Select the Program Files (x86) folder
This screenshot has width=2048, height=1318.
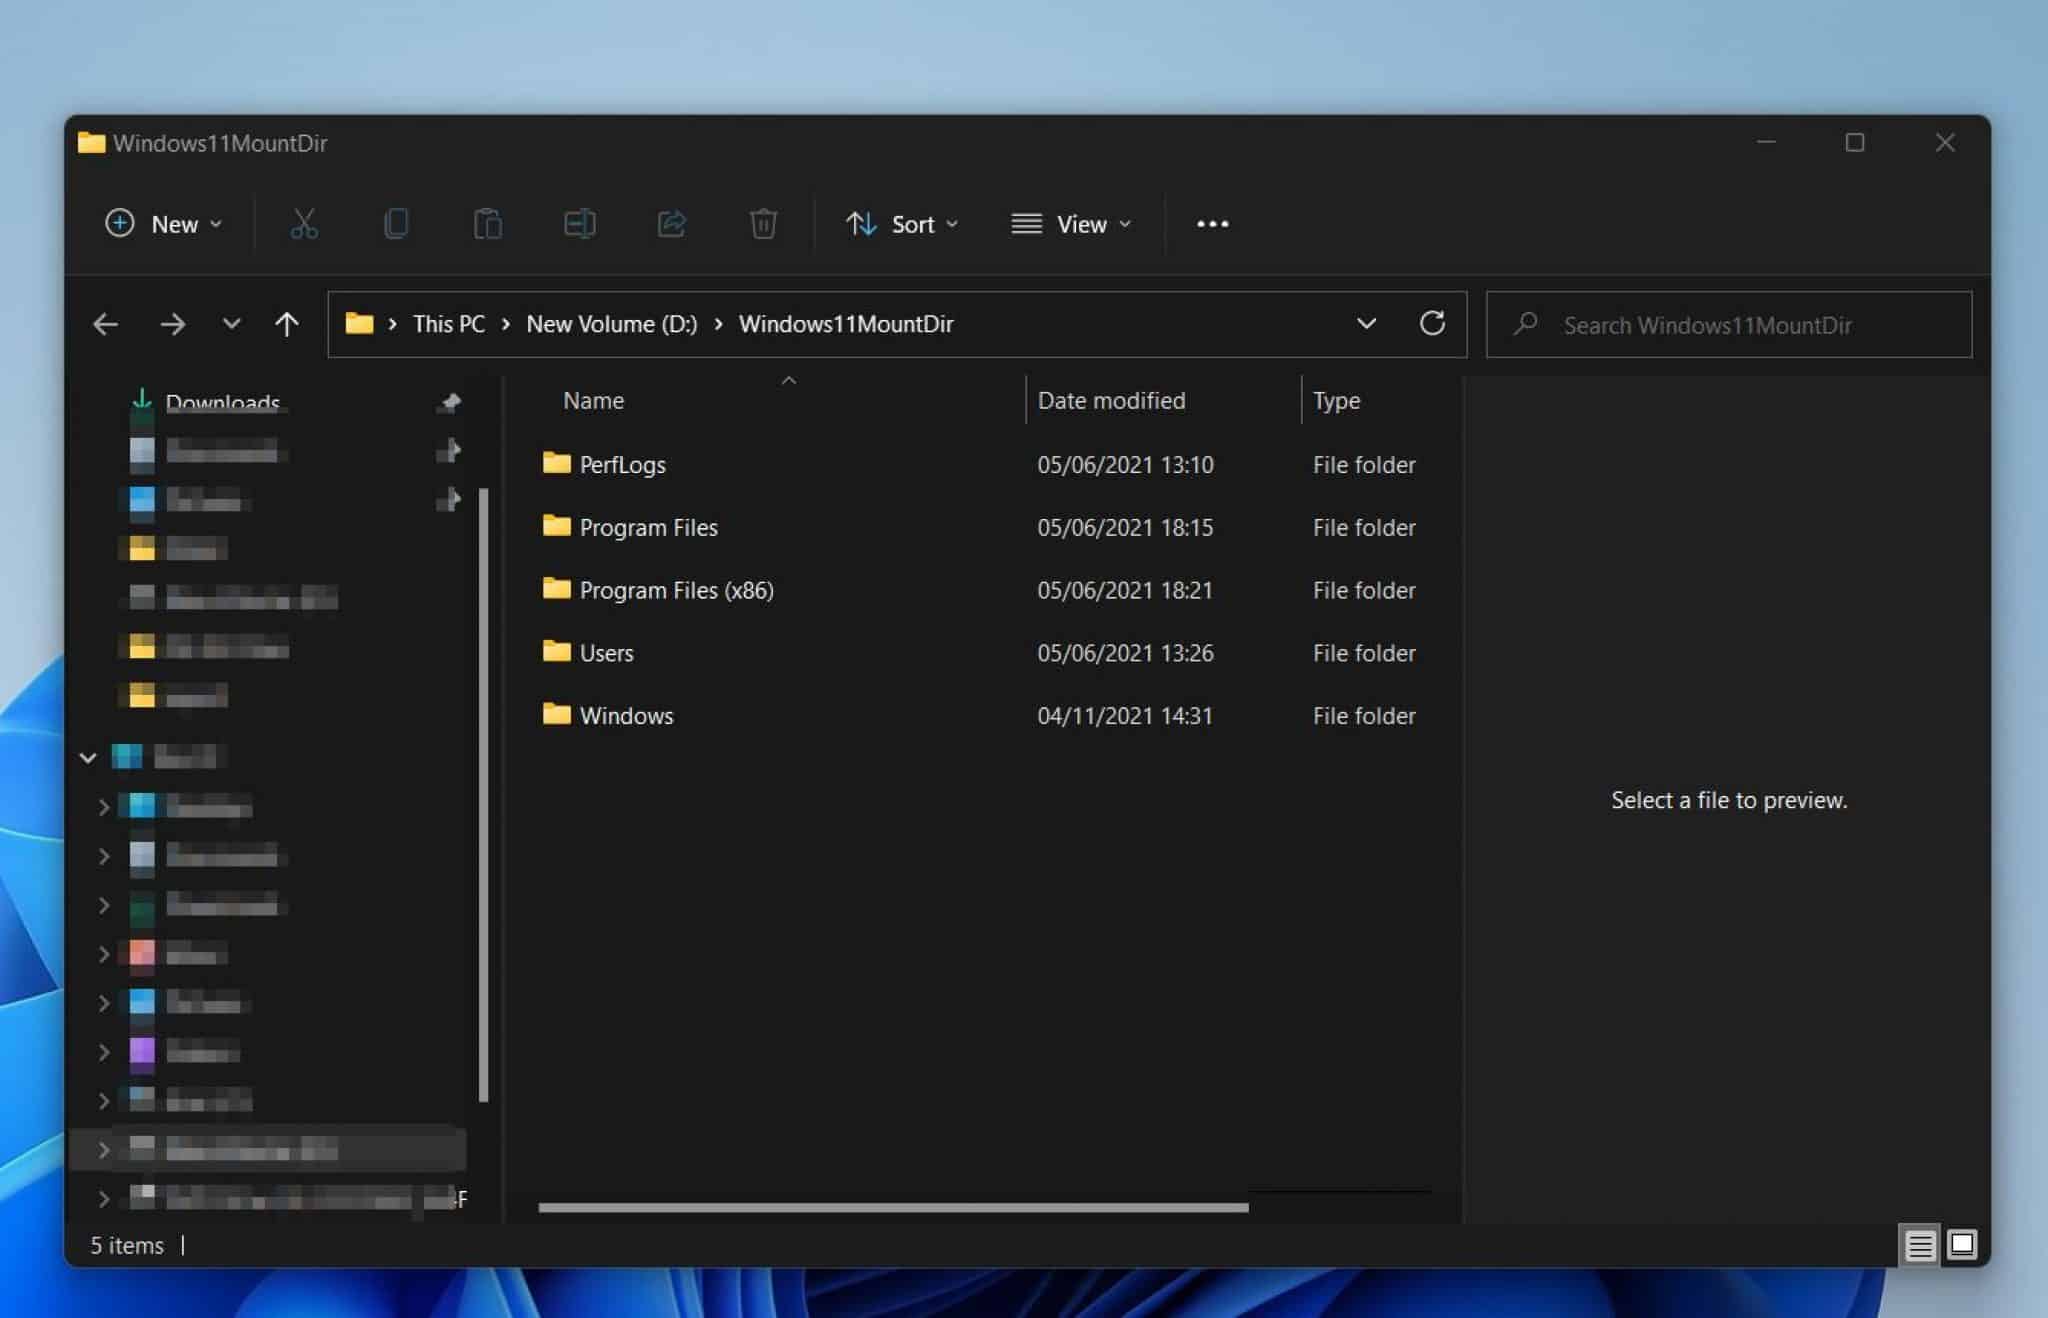point(676,590)
